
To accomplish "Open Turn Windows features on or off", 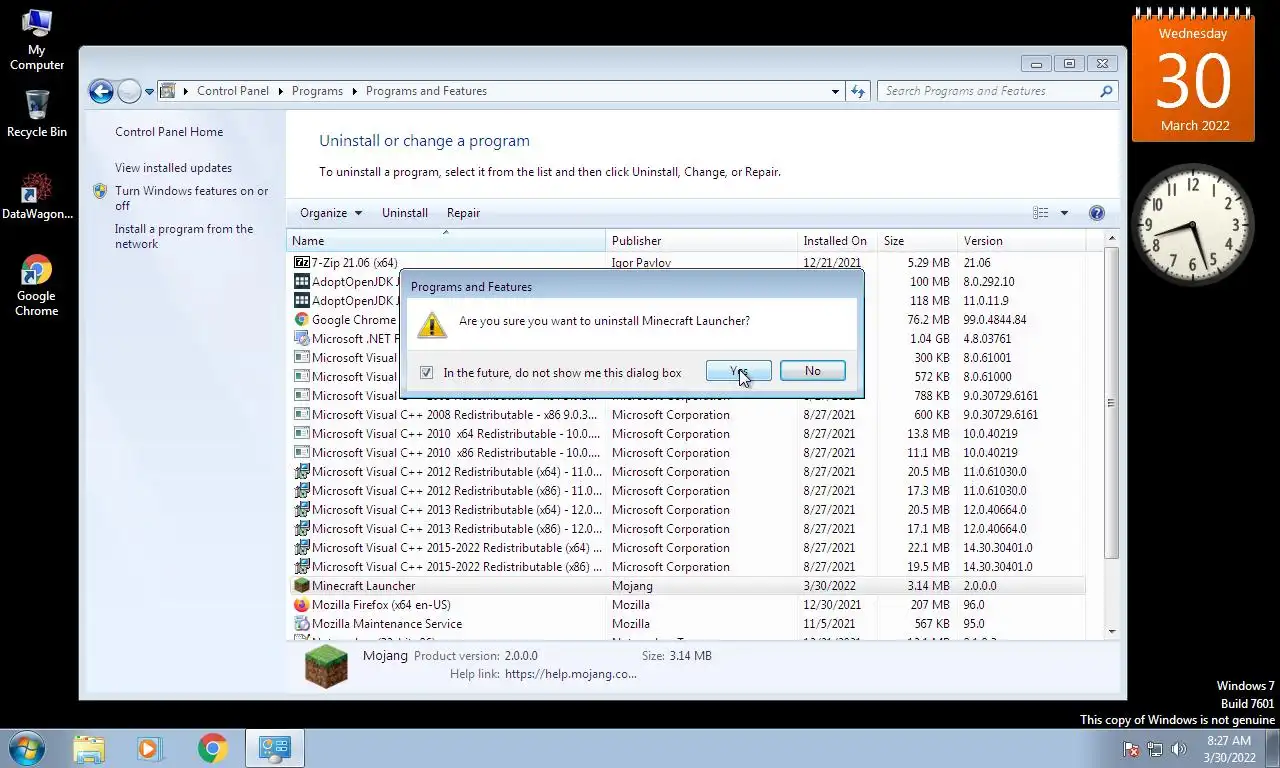I will [192, 198].
